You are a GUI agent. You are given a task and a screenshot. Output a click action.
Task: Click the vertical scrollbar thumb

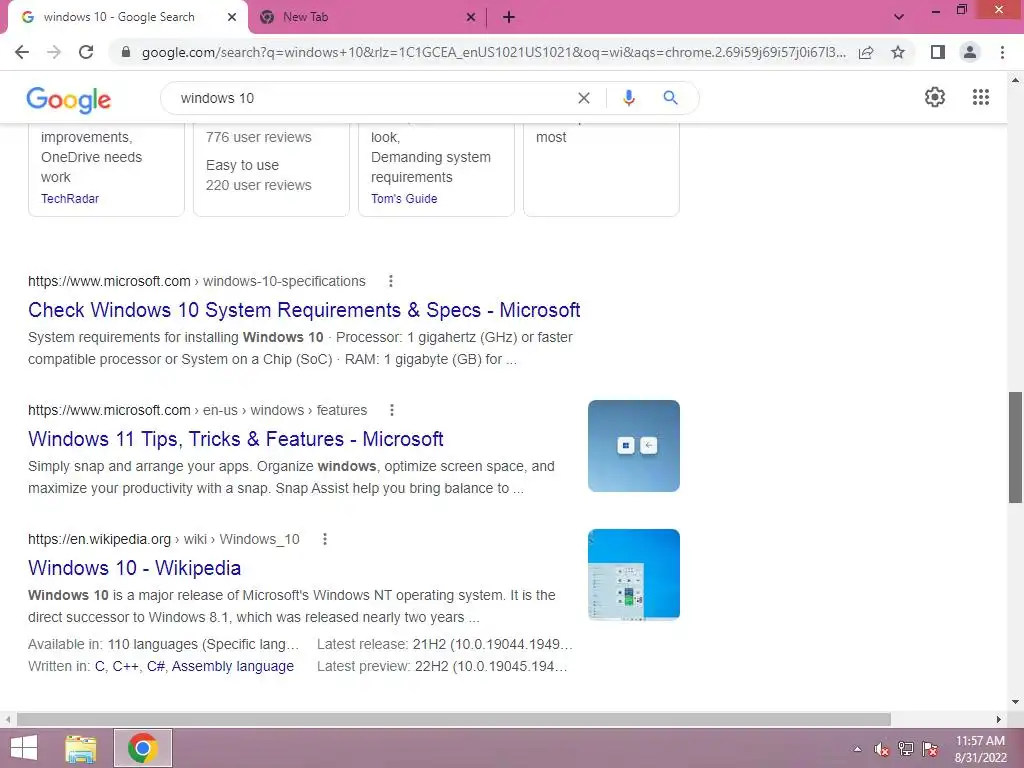(x=1015, y=447)
